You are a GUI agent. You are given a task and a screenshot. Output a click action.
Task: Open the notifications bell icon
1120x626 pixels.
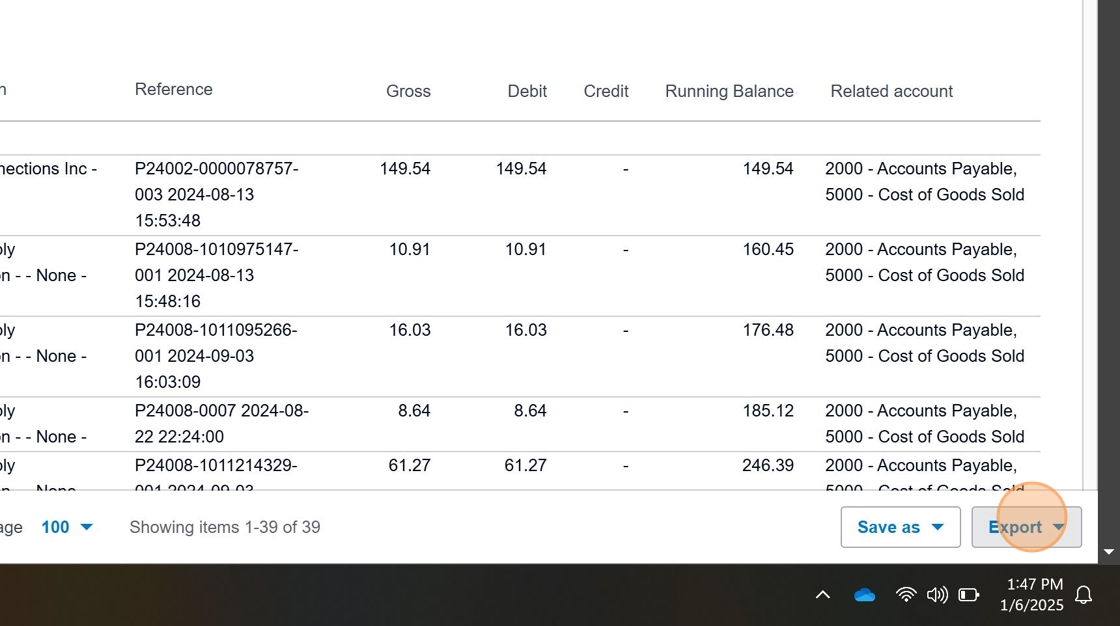point(1084,595)
